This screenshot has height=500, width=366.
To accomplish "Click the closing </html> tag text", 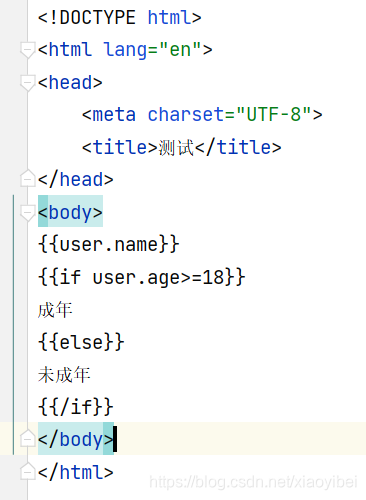I will [x=76, y=472].
